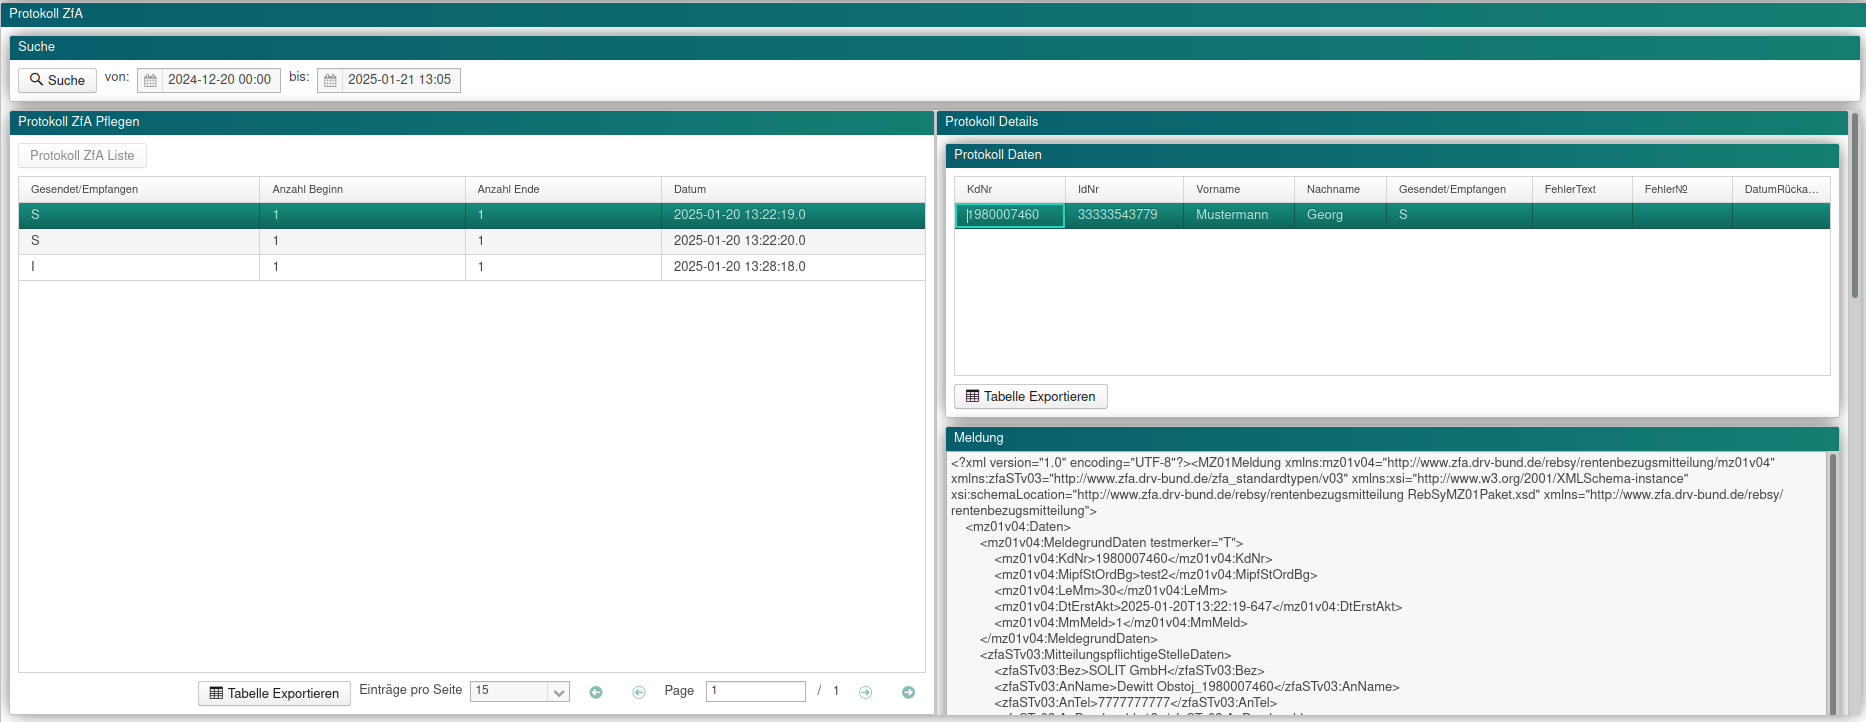This screenshot has height=722, width=1866.
Task: Go to the last page arrow
Action: [908, 692]
